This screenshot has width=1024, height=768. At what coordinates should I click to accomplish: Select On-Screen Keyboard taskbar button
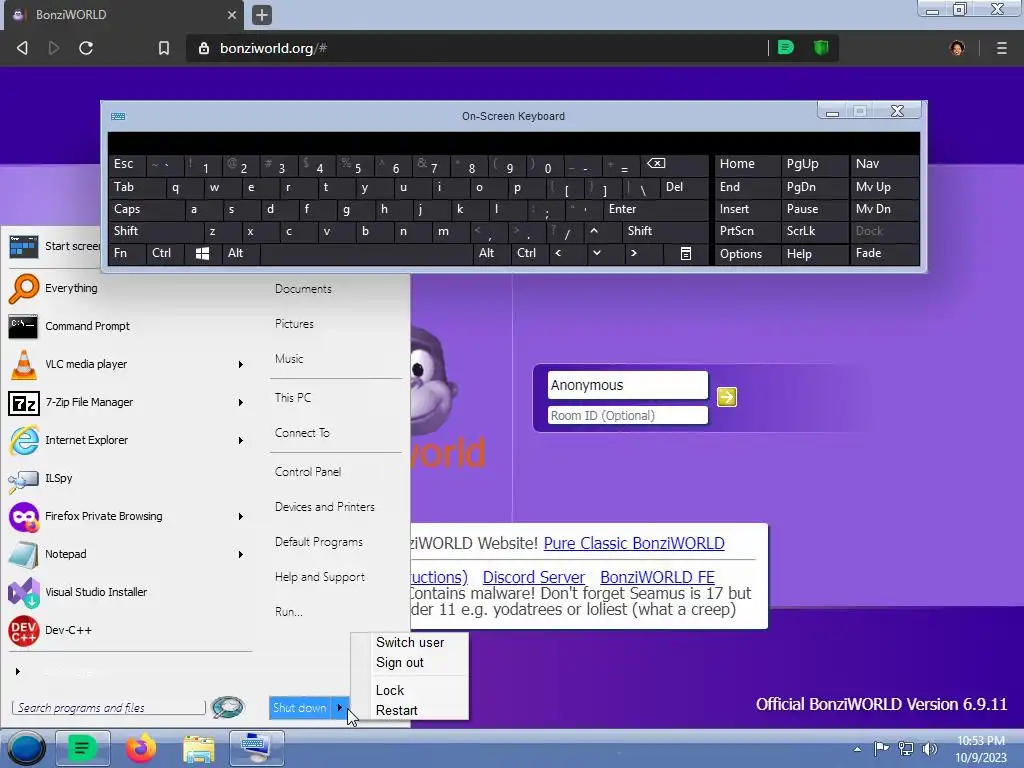coord(257,748)
